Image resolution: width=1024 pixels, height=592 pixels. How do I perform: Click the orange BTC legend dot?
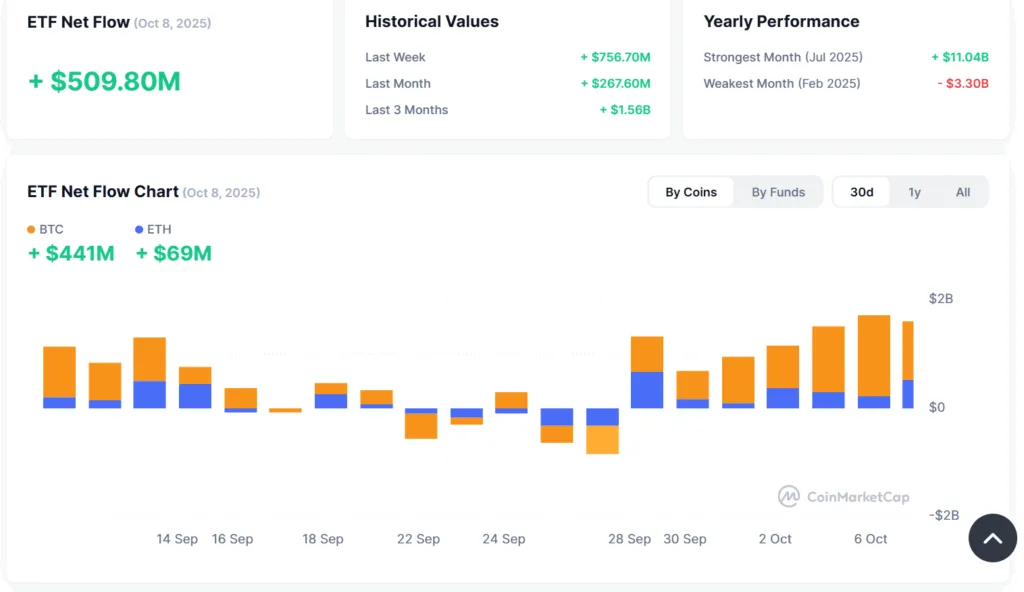point(31,230)
